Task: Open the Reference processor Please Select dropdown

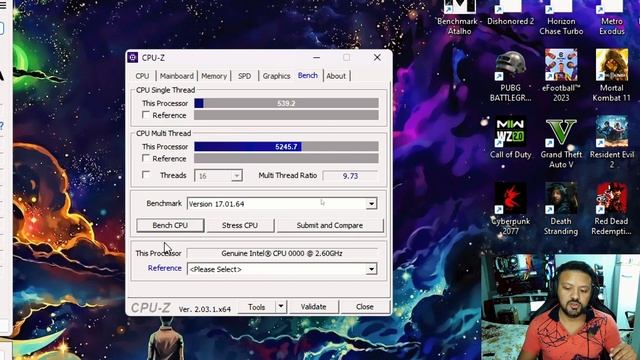Action: click(x=371, y=269)
